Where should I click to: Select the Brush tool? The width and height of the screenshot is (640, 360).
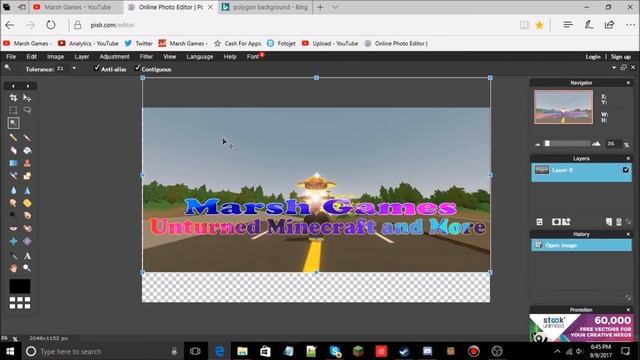(x=27, y=138)
